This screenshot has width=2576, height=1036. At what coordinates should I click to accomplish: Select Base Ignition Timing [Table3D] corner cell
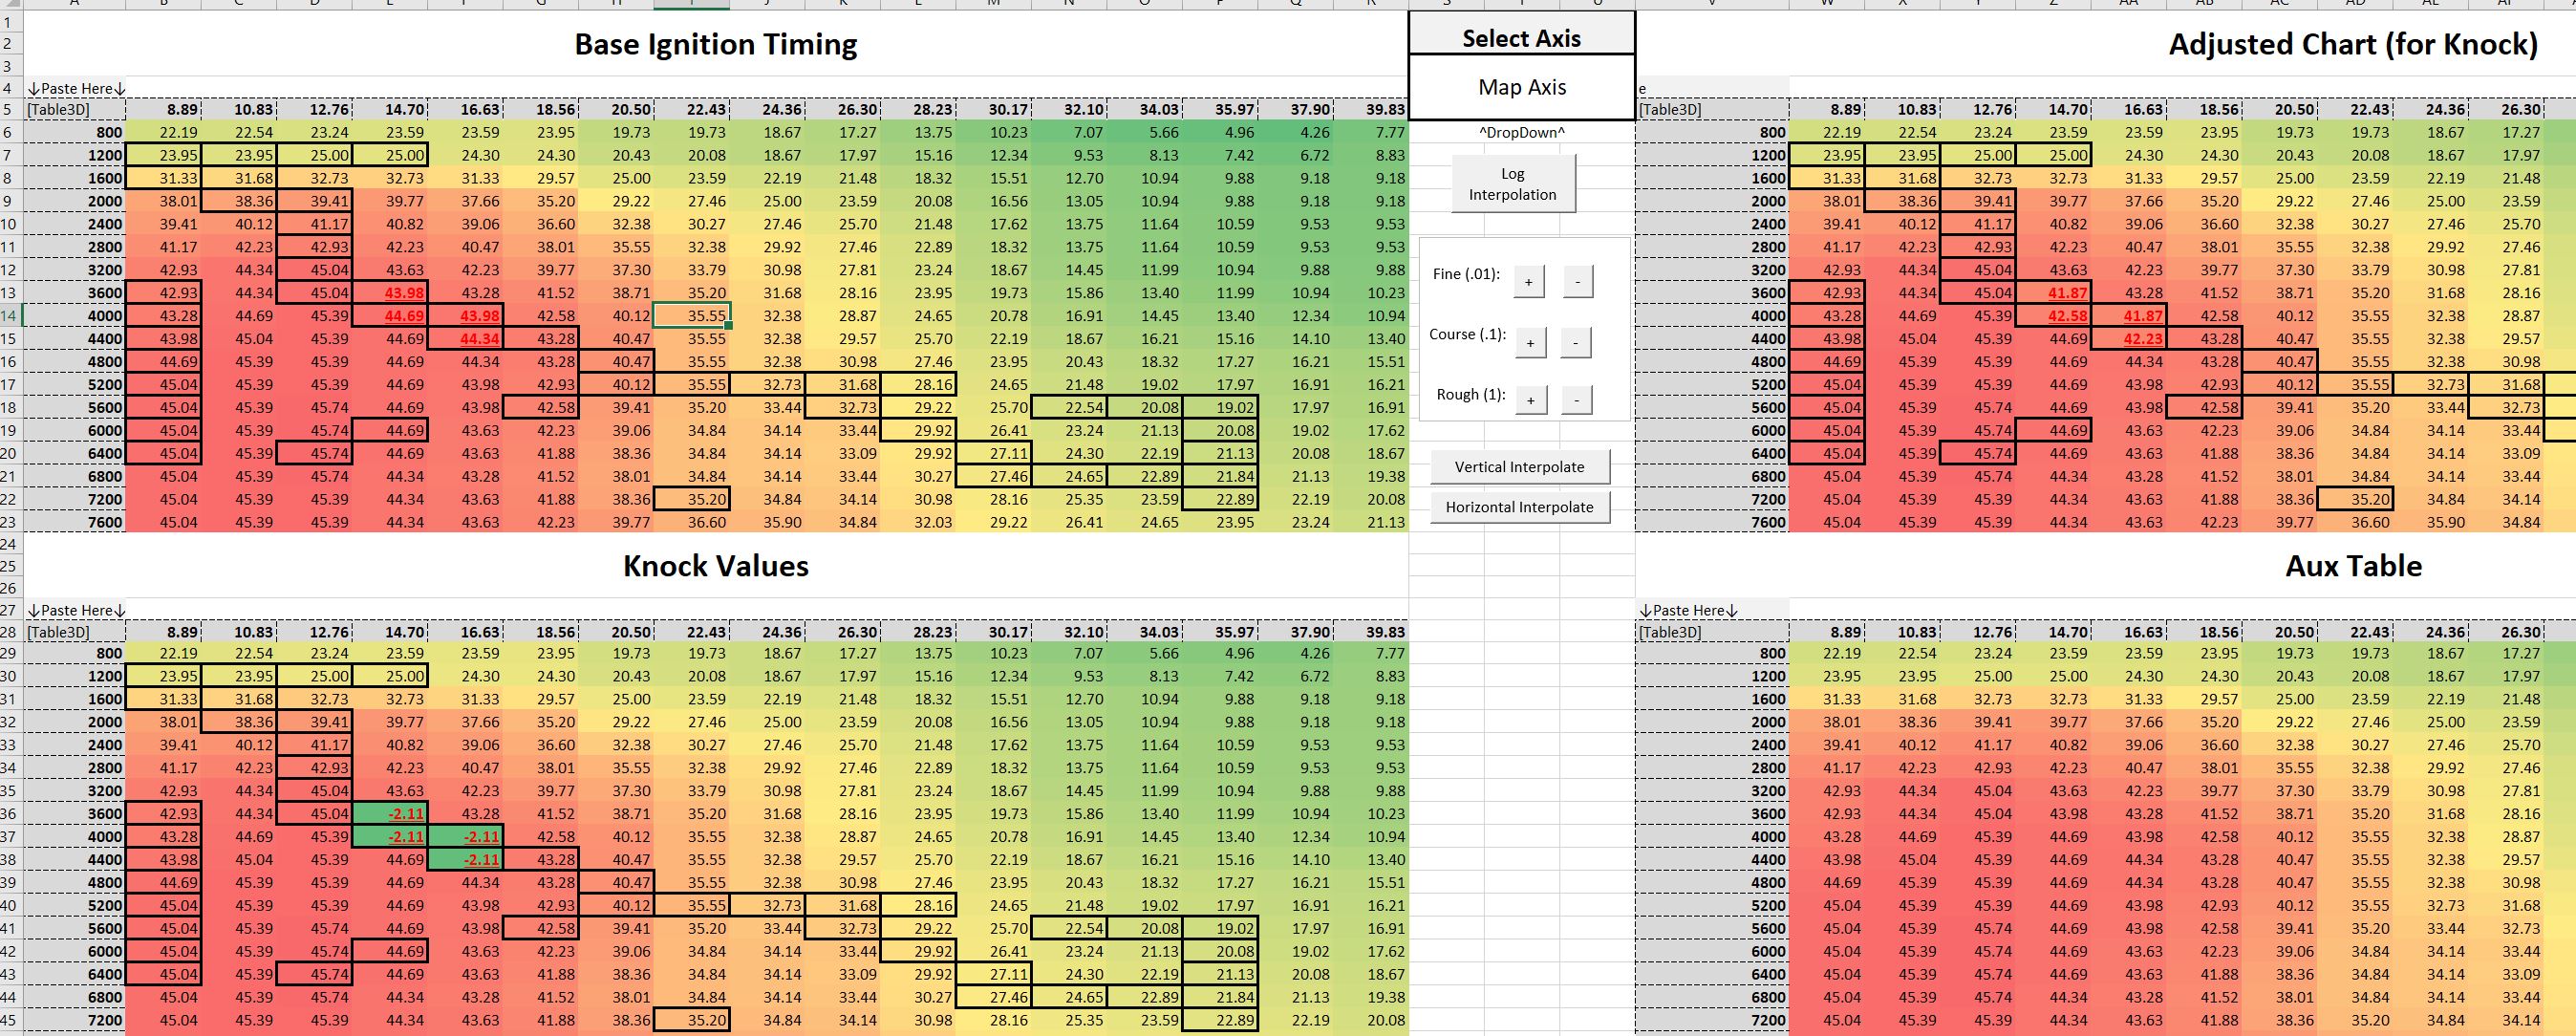[x=75, y=110]
